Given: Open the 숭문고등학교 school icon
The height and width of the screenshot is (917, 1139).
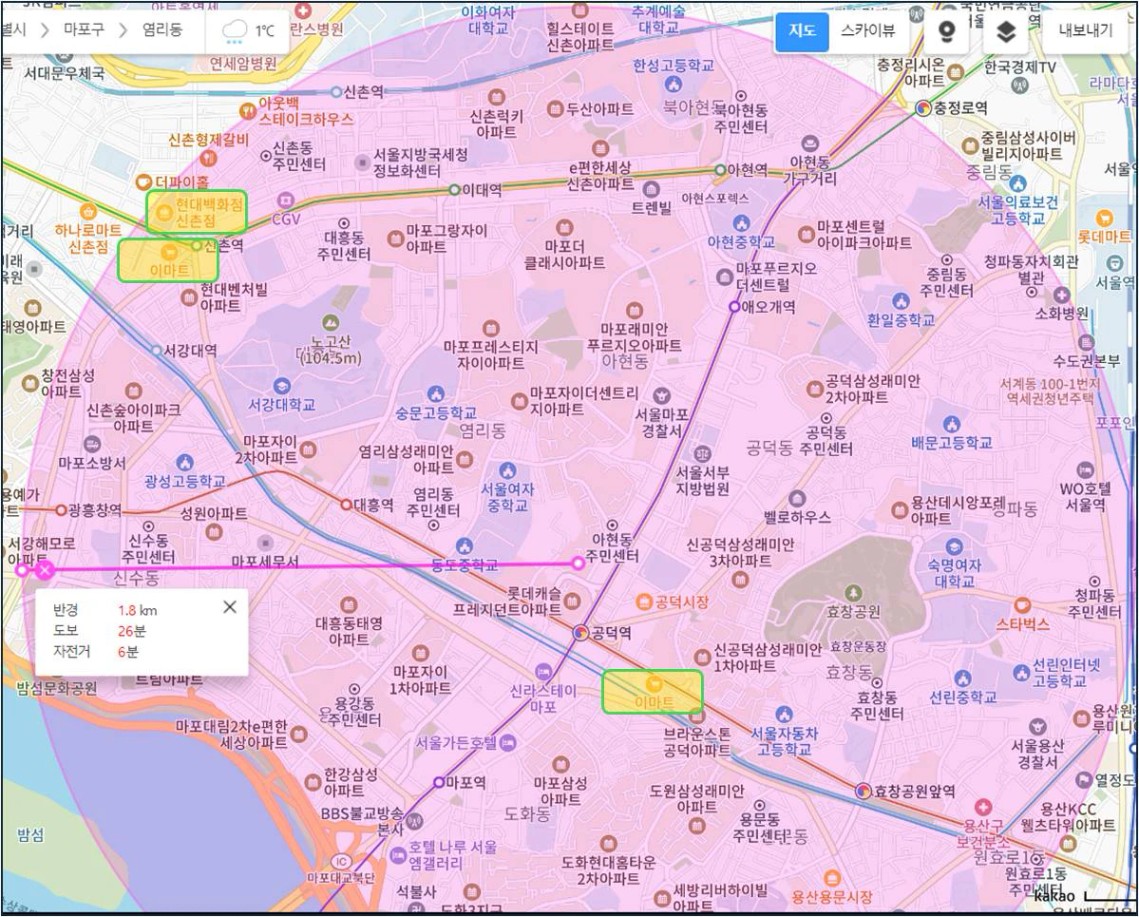Looking at the screenshot, I should [435, 395].
